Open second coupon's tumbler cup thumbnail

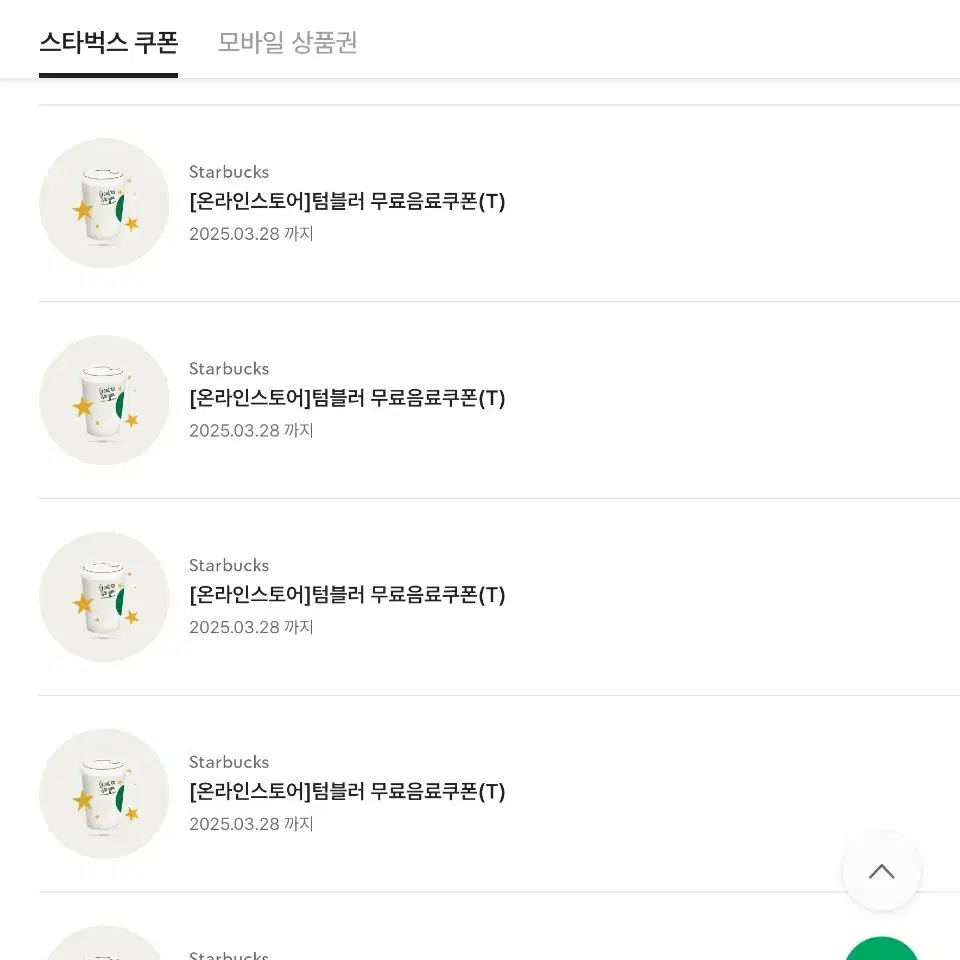point(104,400)
